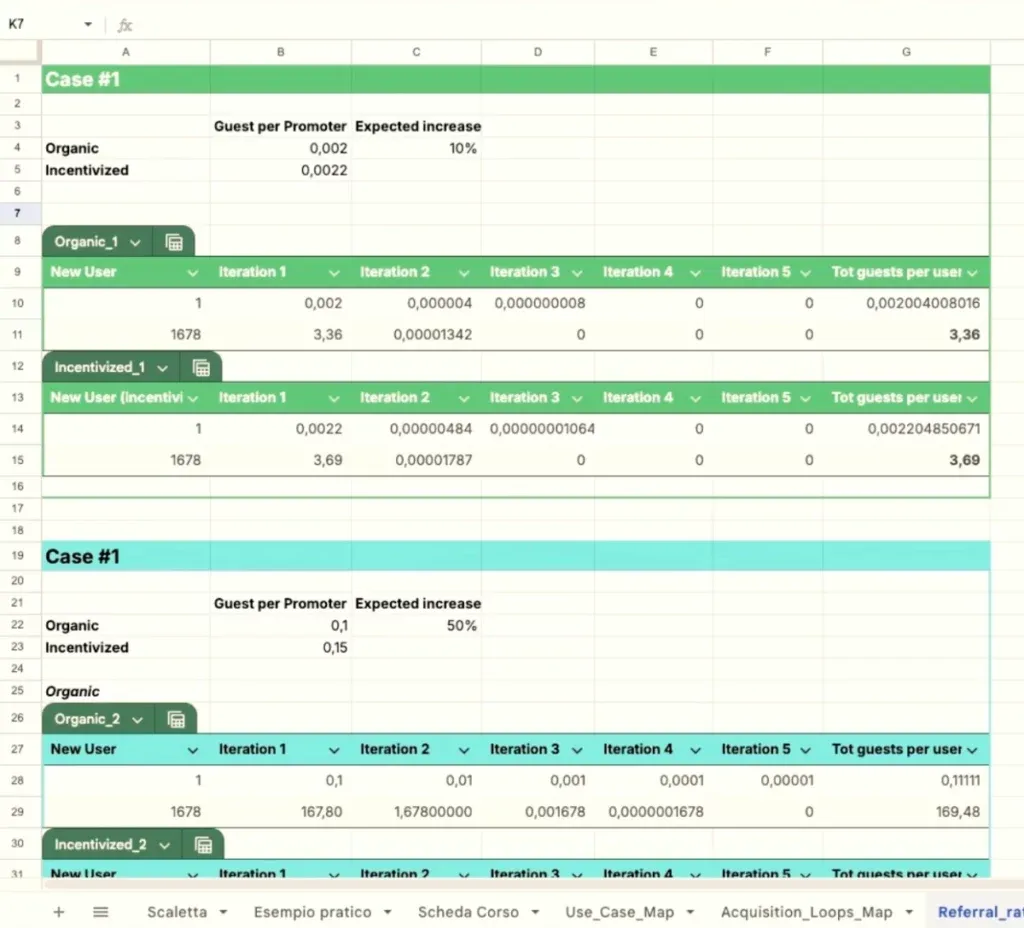Select the 169,48 total cell
This screenshot has width=1024, height=928.
[x=906, y=812]
